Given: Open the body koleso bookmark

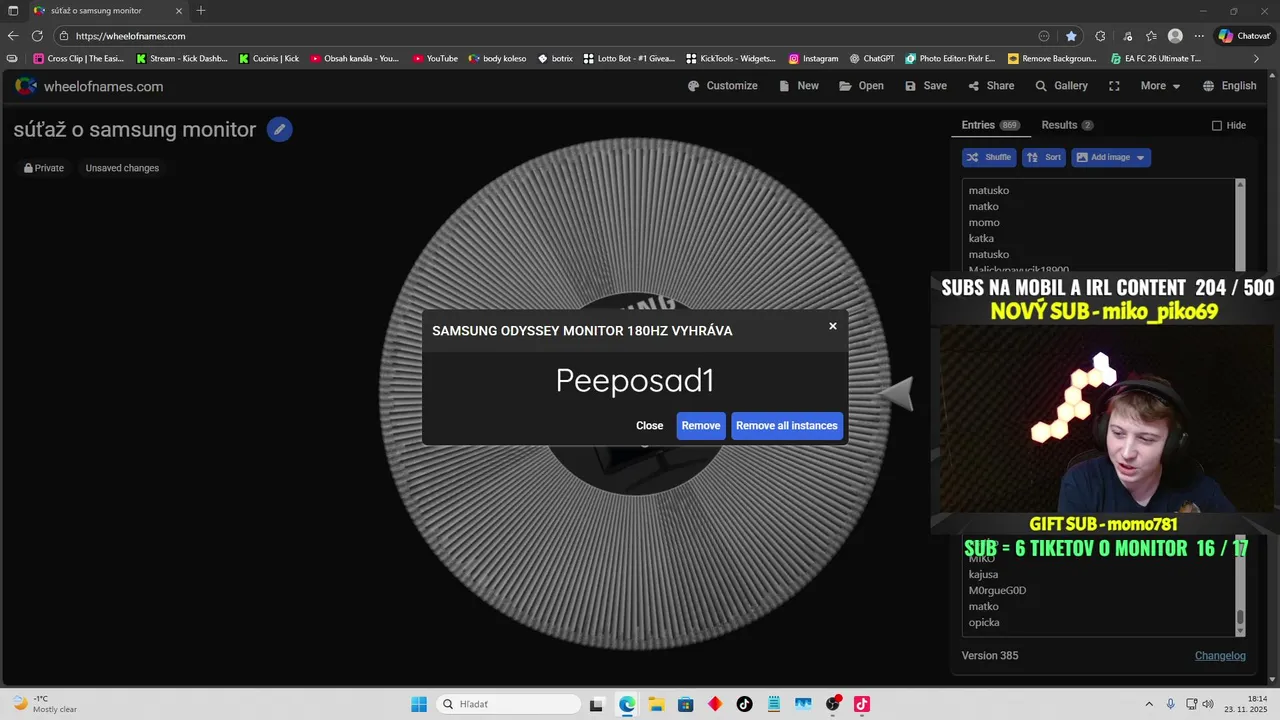Looking at the screenshot, I should click(496, 59).
